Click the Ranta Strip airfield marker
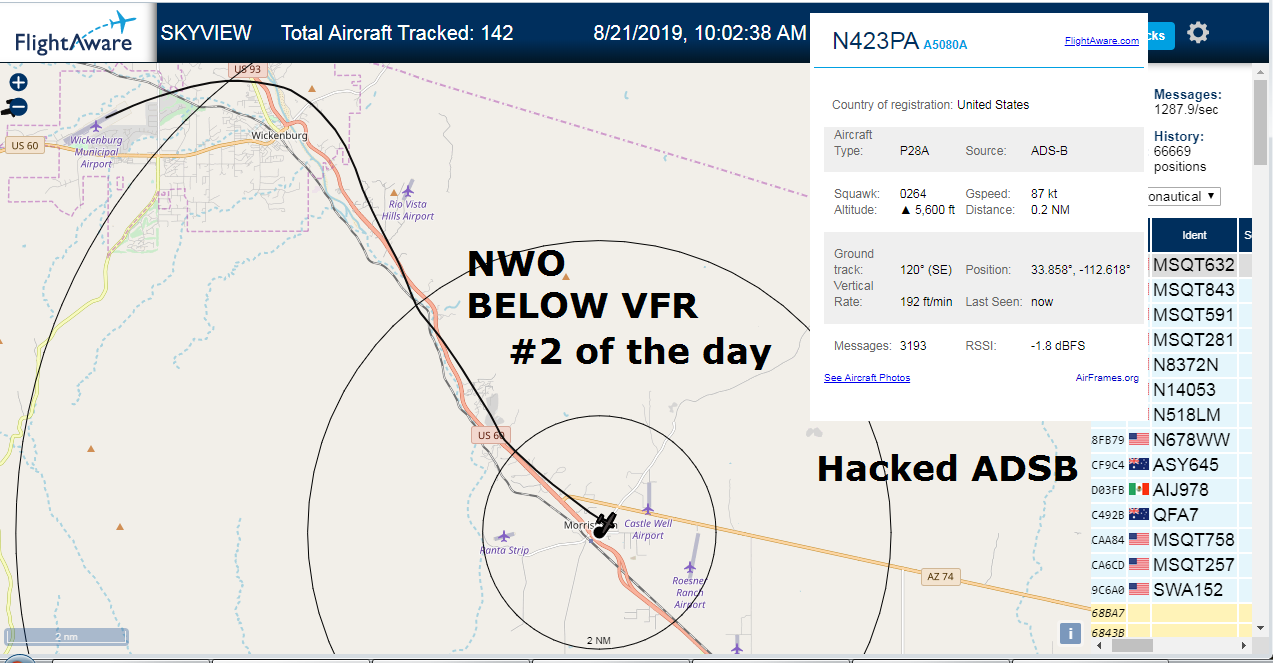Viewport: 1273px width, 663px height. 504,536
